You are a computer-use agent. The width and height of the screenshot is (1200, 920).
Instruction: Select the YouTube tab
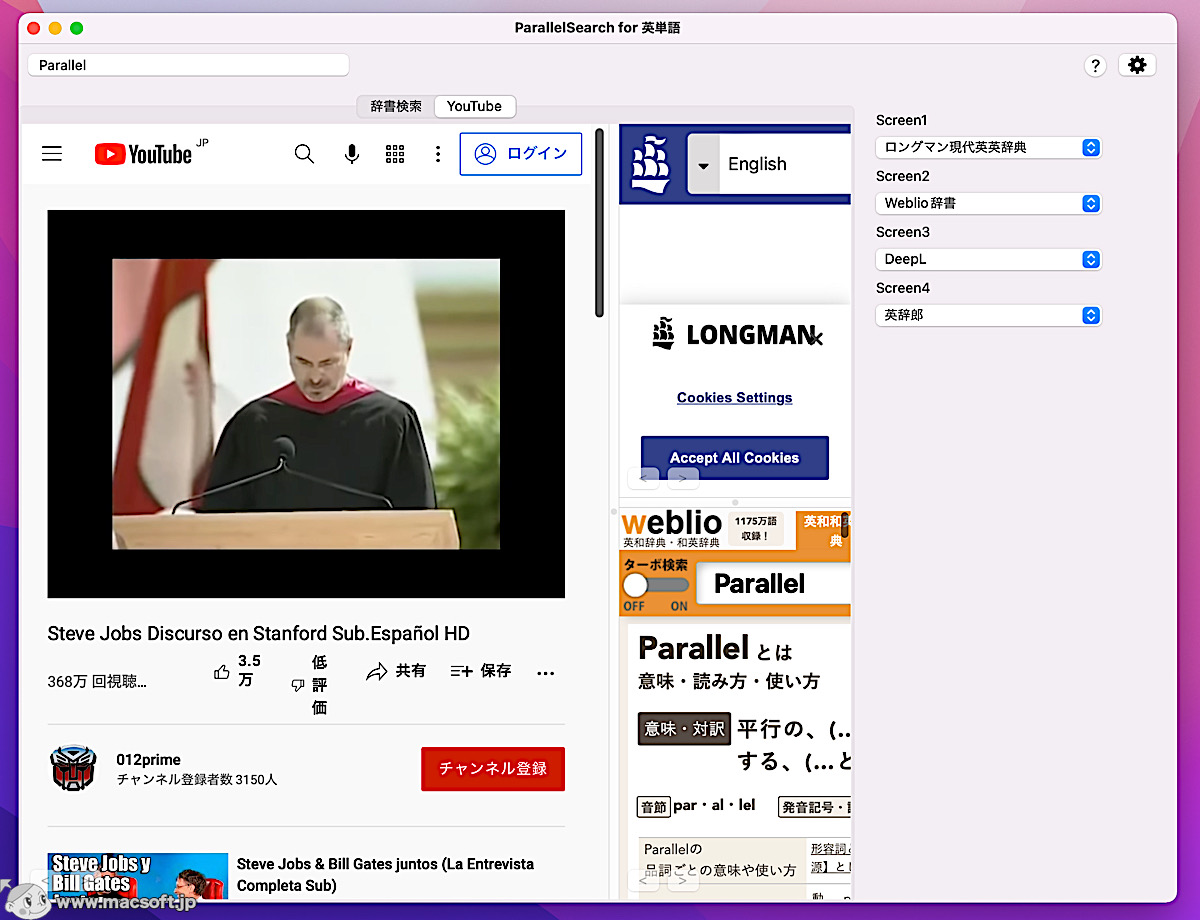point(474,106)
